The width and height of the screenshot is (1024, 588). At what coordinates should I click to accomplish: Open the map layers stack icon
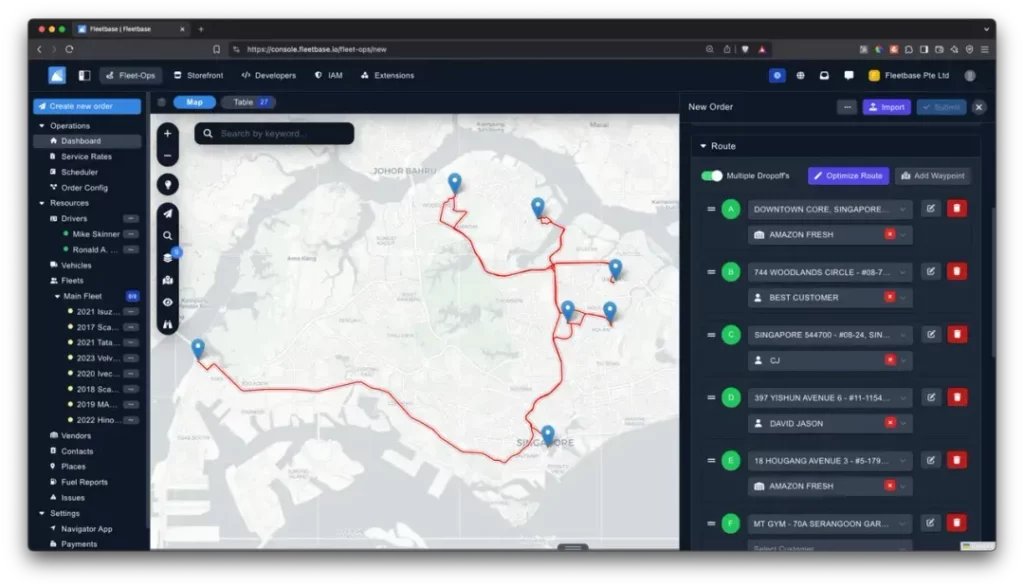pyautogui.click(x=167, y=257)
